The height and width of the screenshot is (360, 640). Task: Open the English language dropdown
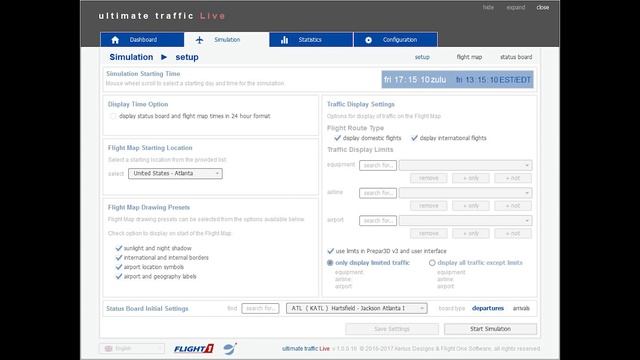pyautogui.click(x=132, y=349)
